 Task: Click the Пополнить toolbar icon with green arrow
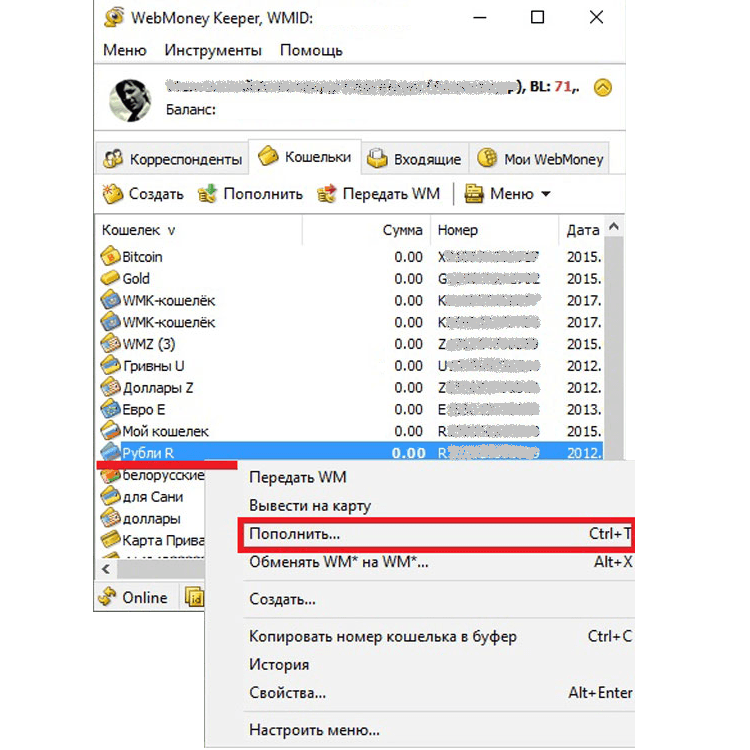(207, 194)
